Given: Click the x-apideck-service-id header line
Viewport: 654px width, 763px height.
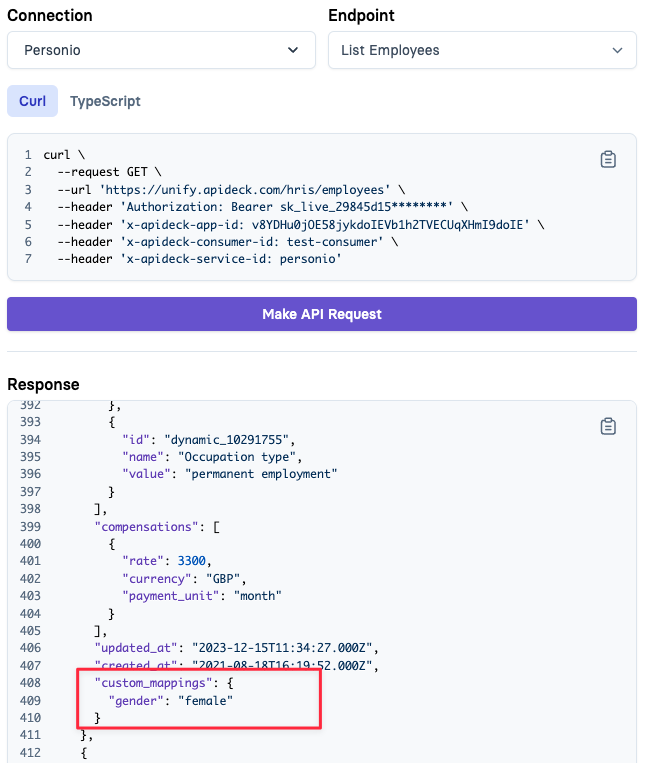Looking at the screenshot, I should (199, 259).
